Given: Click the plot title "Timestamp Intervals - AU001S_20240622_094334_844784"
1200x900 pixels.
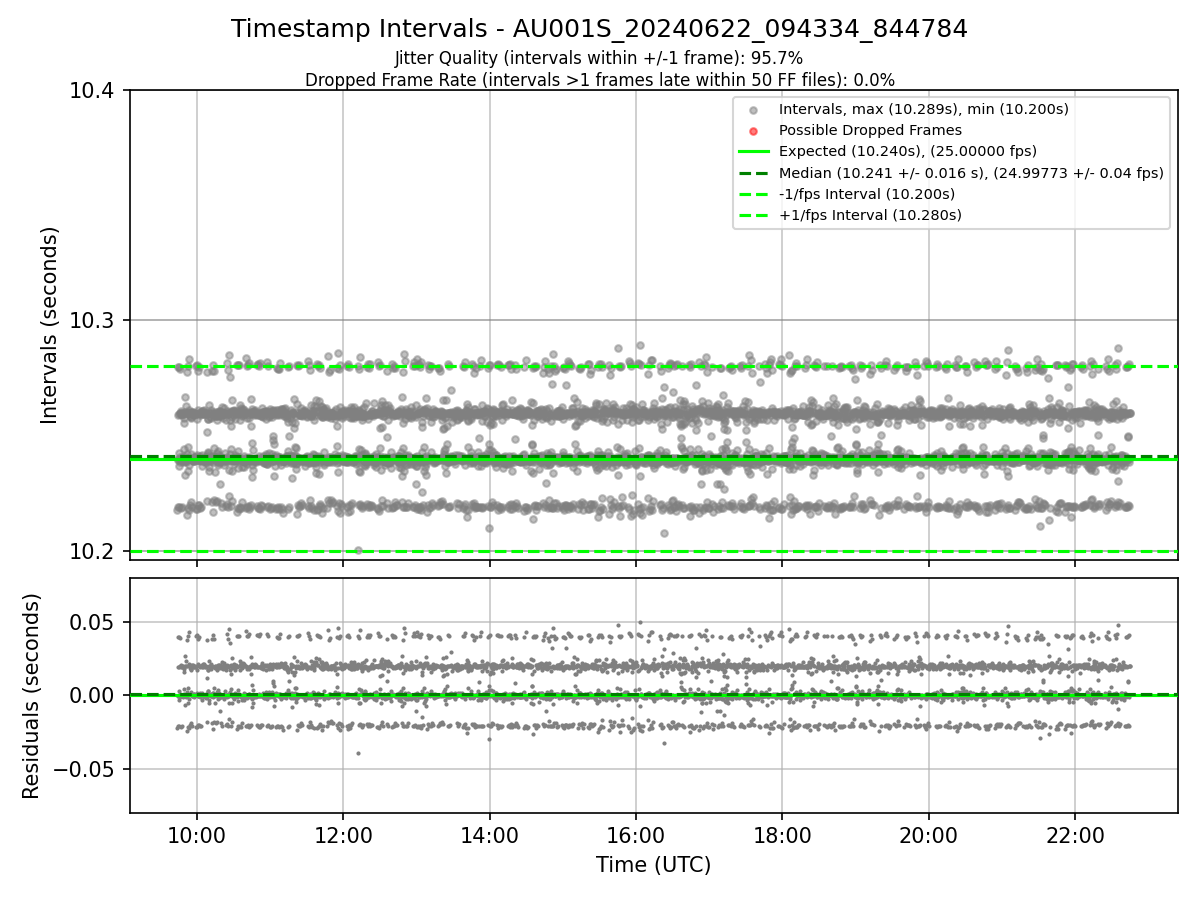Looking at the screenshot, I should point(599,29).
